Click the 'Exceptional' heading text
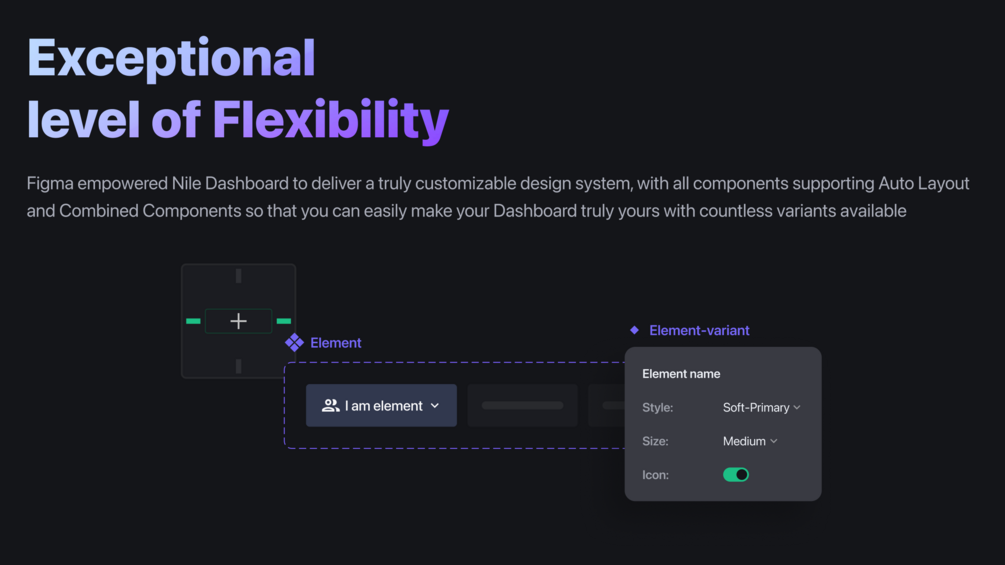 (171, 59)
